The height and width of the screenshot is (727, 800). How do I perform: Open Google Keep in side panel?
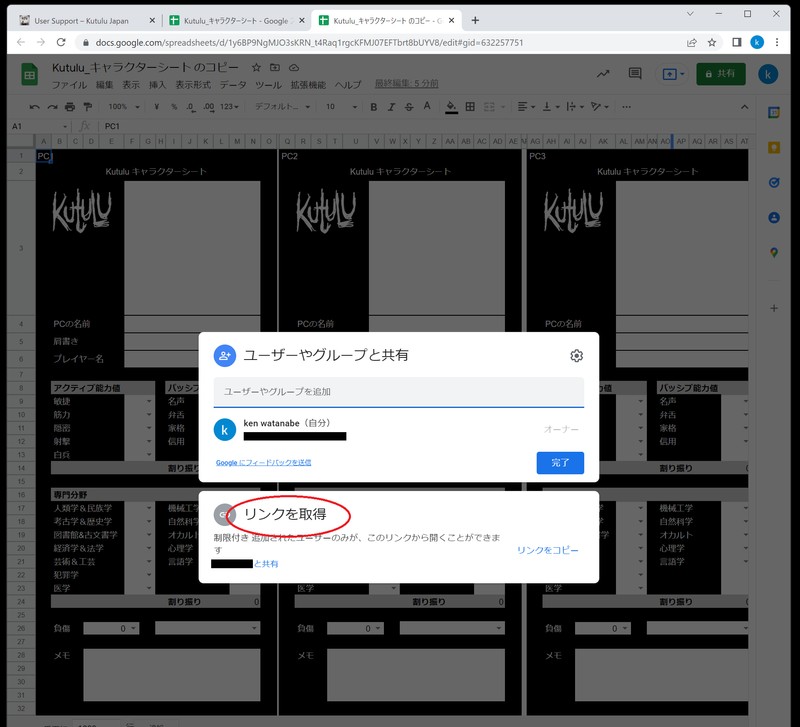tap(773, 148)
